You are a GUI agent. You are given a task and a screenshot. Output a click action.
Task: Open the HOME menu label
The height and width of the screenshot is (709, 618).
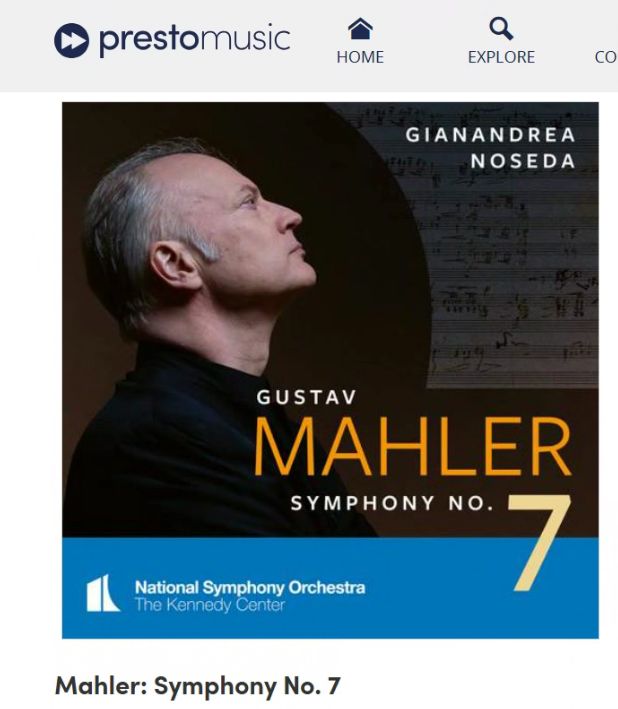pyautogui.click(x=360, y=57)
